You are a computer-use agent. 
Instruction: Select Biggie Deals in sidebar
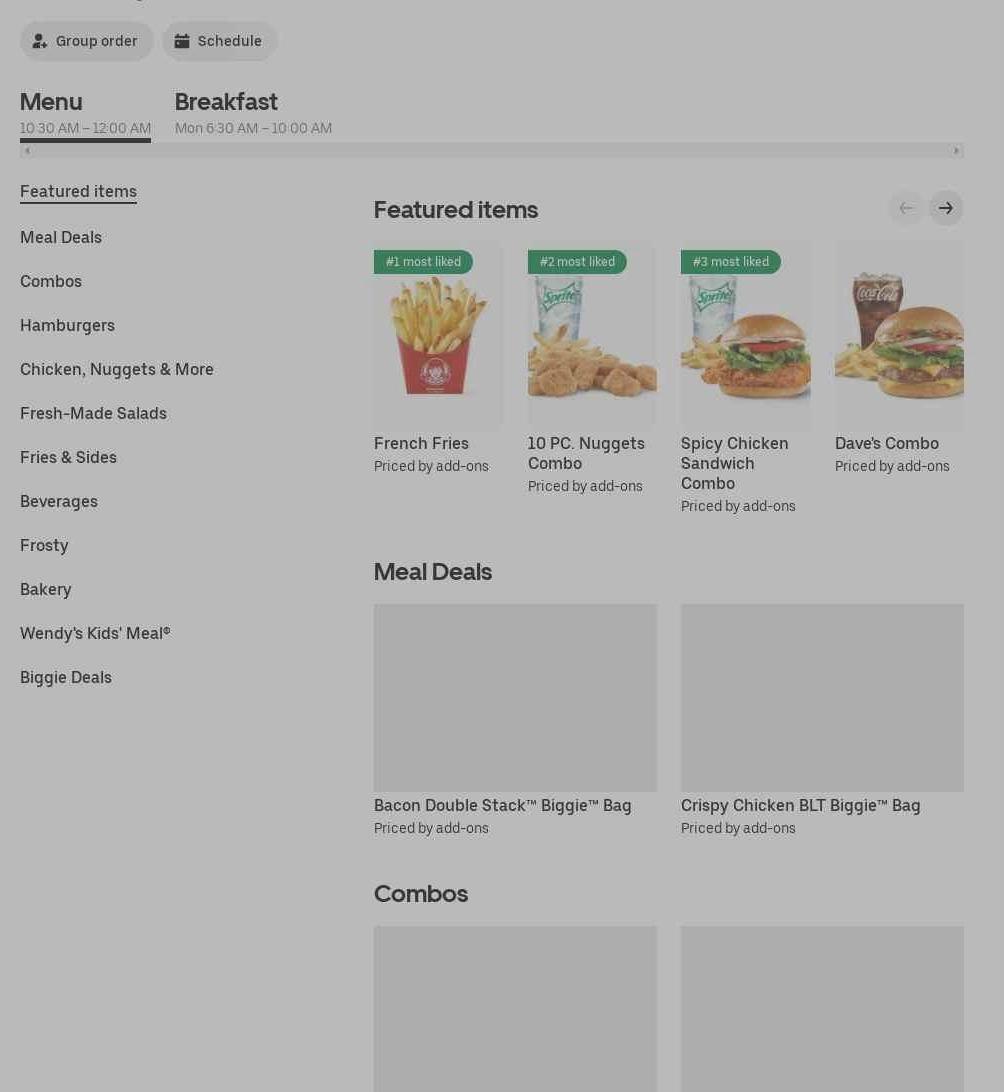65,677
